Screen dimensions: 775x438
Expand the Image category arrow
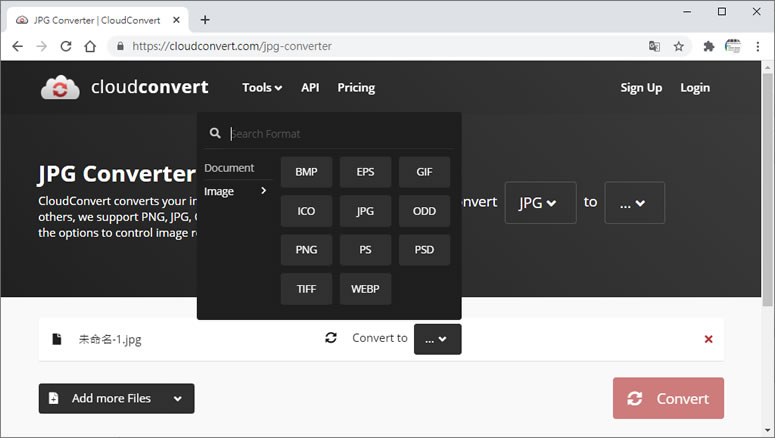(263, 190)
